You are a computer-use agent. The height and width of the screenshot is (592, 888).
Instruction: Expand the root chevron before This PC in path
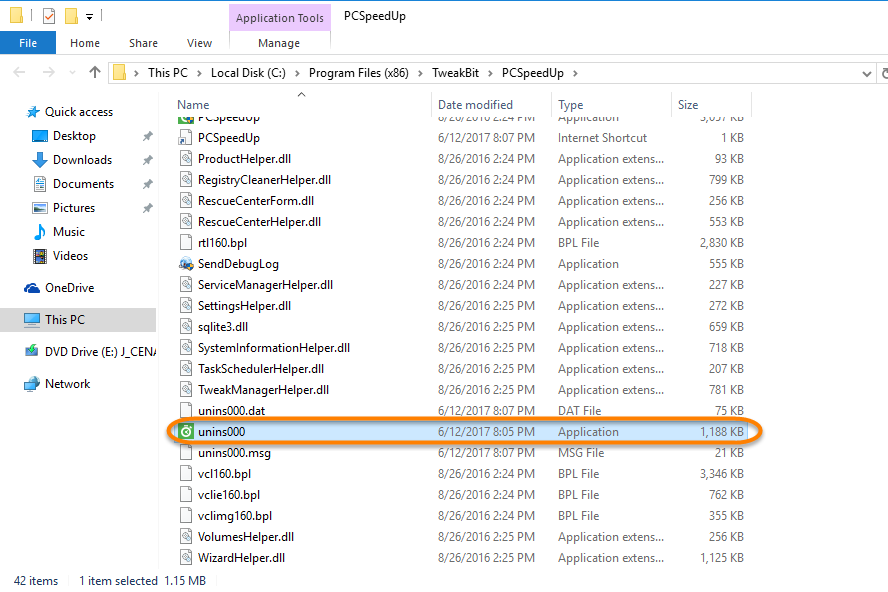coord(136,73)
